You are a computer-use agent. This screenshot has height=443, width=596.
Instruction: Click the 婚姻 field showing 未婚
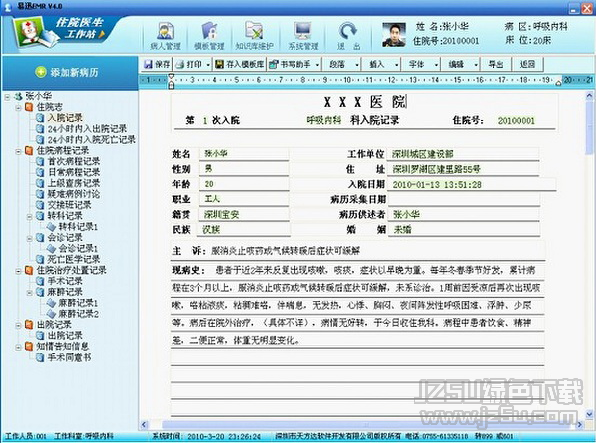(x=463, y=229)
